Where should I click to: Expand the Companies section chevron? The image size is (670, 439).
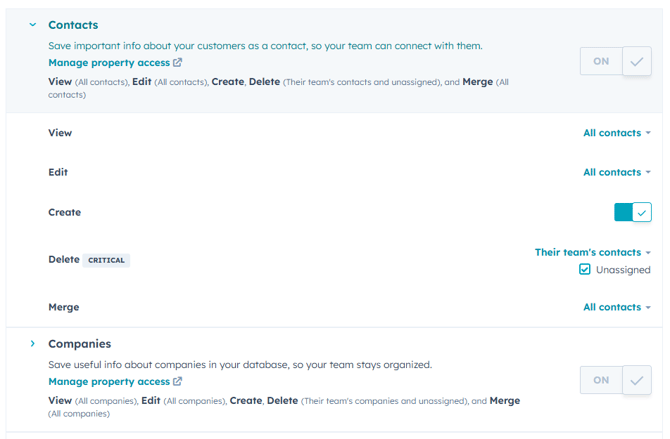[x=32, y=343]
